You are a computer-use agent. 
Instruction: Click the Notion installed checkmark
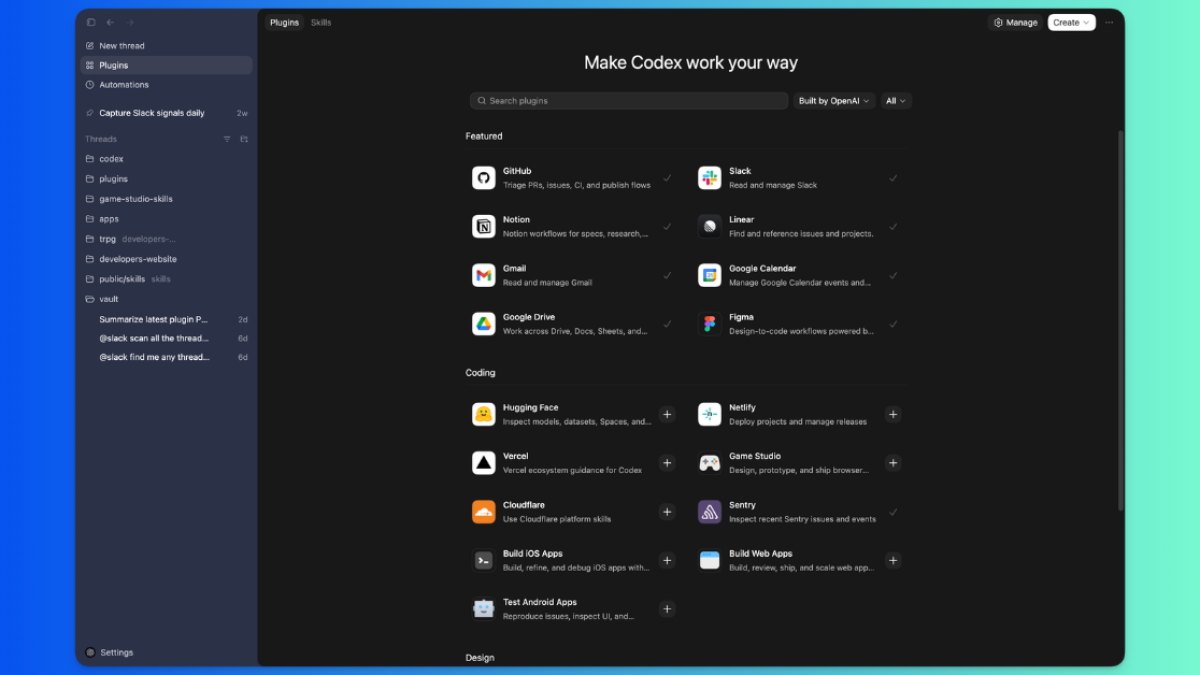tap(667, 226)
